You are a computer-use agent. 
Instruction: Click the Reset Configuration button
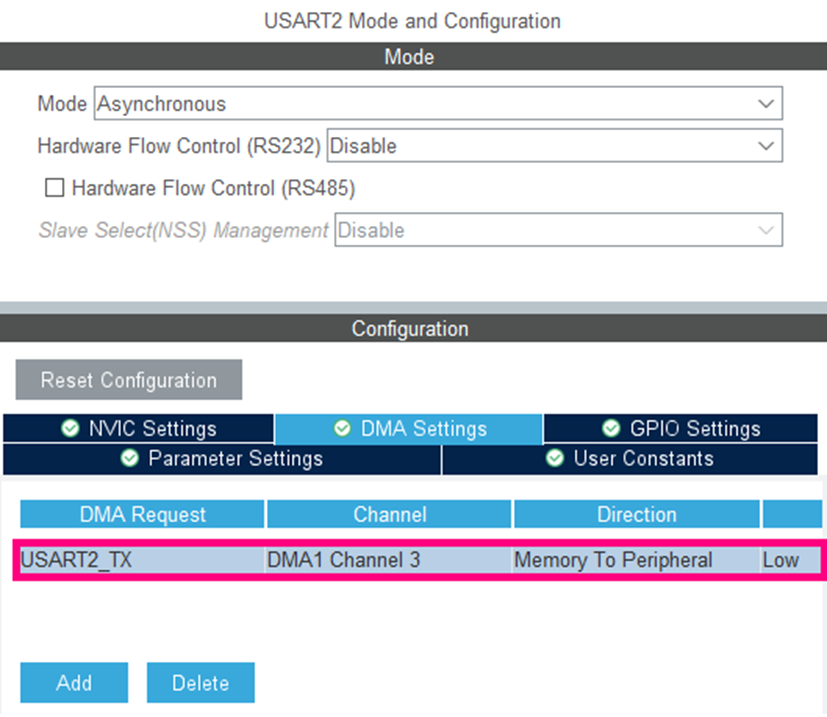tap(128, 380)
